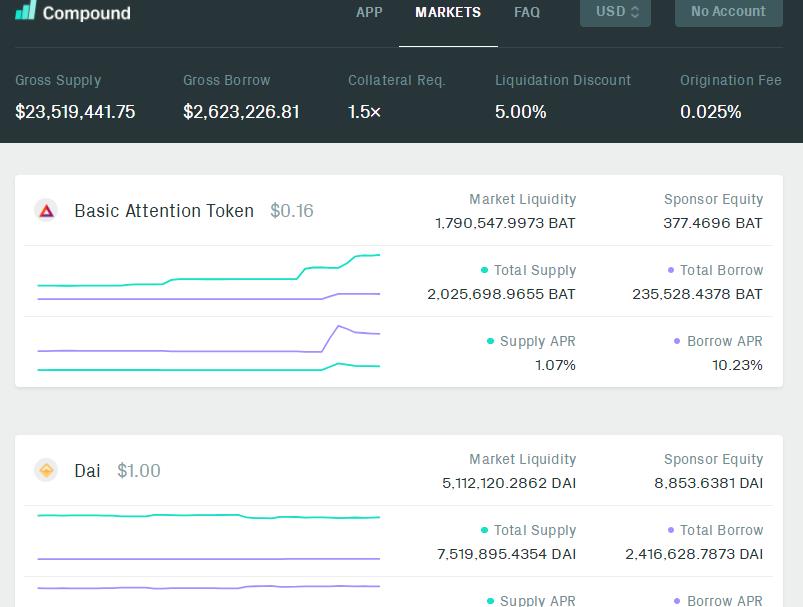Click the Gross Supply label

(58, 80)
